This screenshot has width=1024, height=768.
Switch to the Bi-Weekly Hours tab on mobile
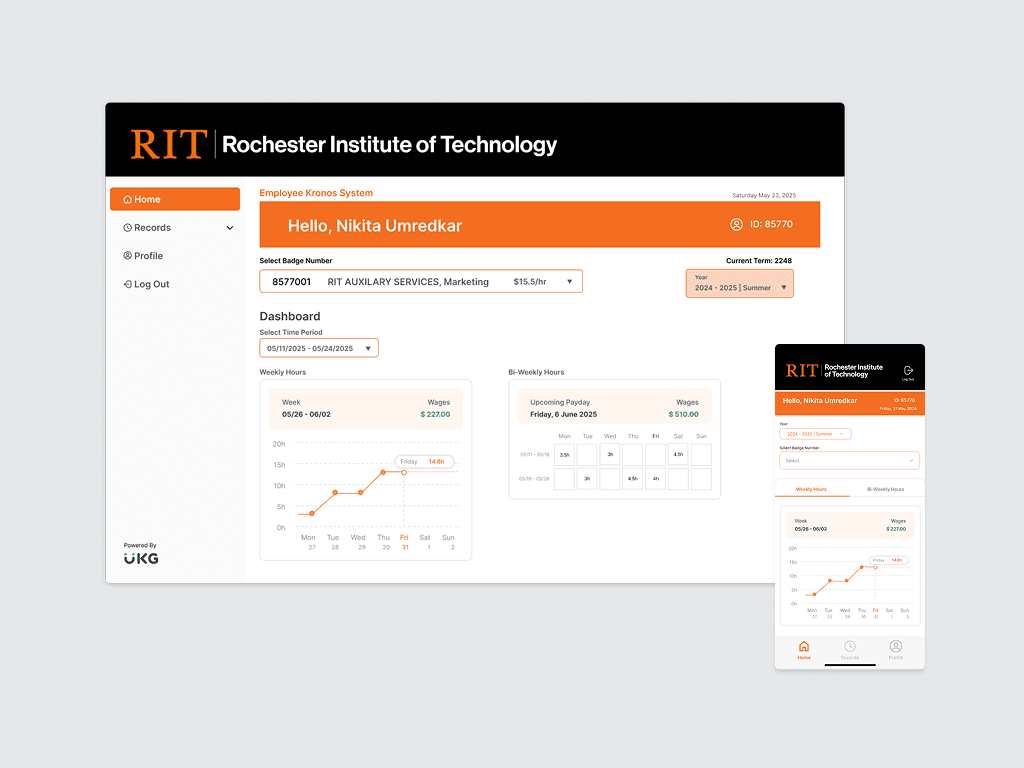click(886, 489)
